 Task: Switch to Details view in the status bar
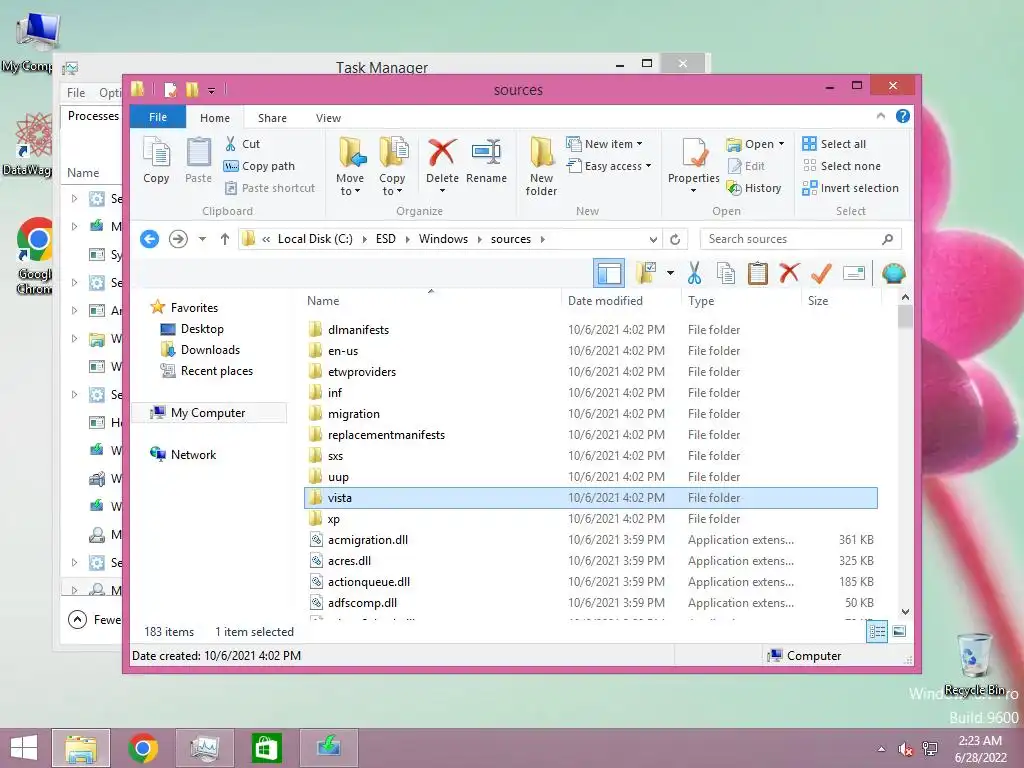coord(877,632)
